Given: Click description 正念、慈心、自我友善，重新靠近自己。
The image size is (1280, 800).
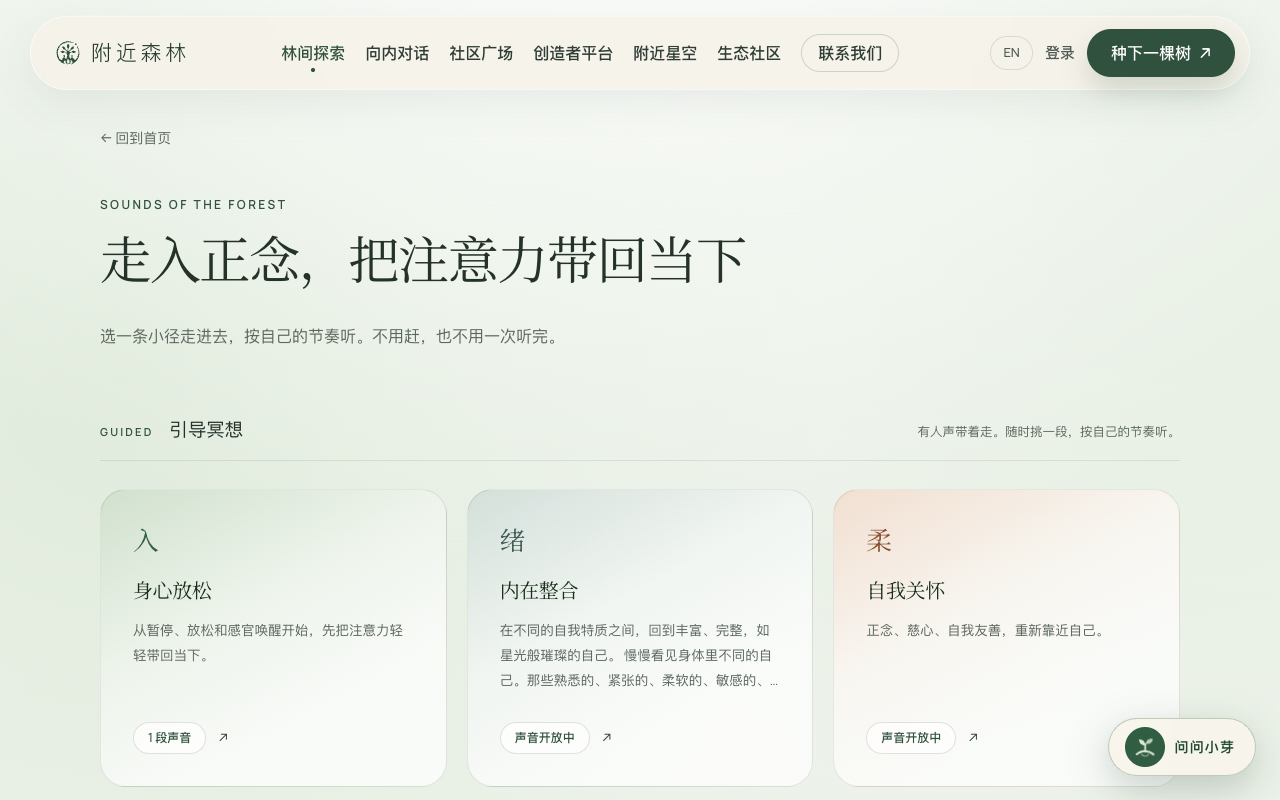Looking at the screenshot, I should (988, 630).
